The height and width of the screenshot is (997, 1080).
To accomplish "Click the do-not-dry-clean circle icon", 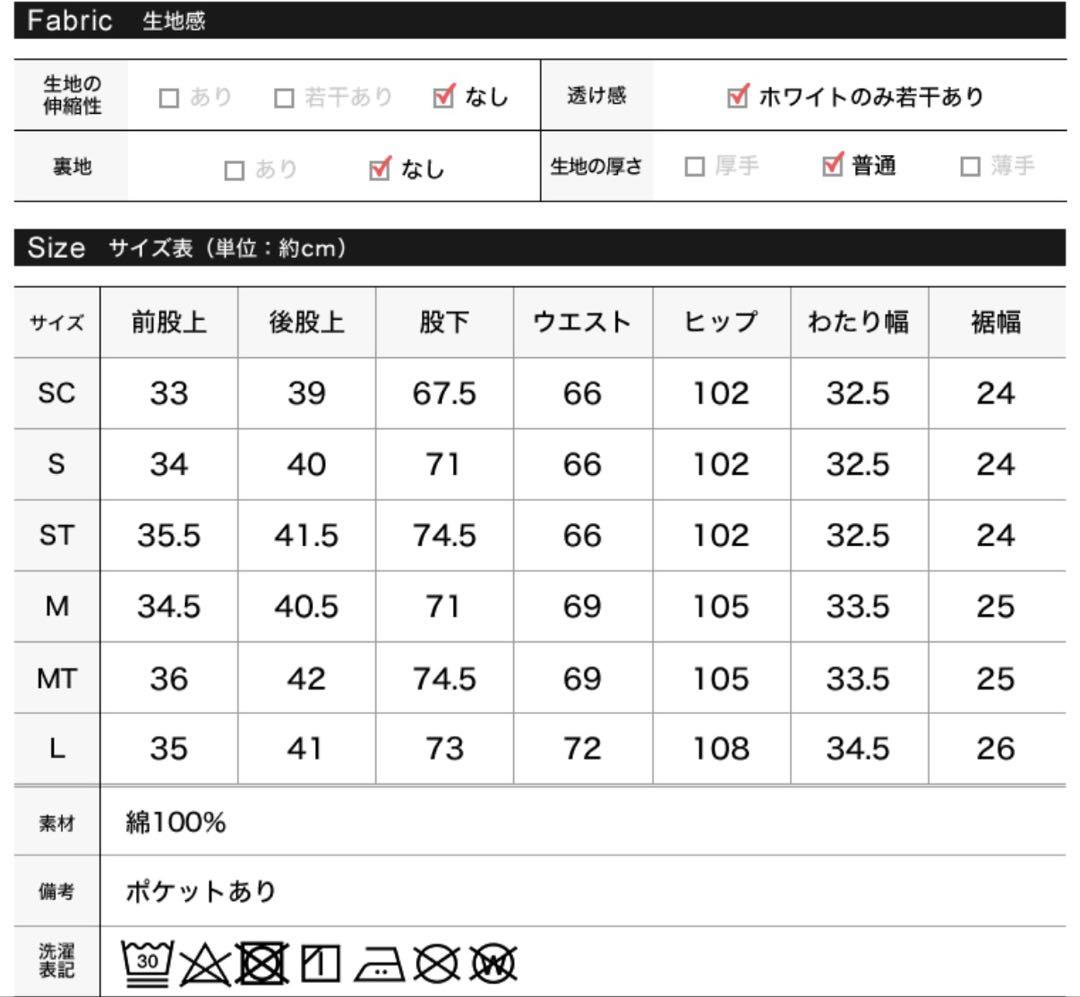I will (436, 964).
